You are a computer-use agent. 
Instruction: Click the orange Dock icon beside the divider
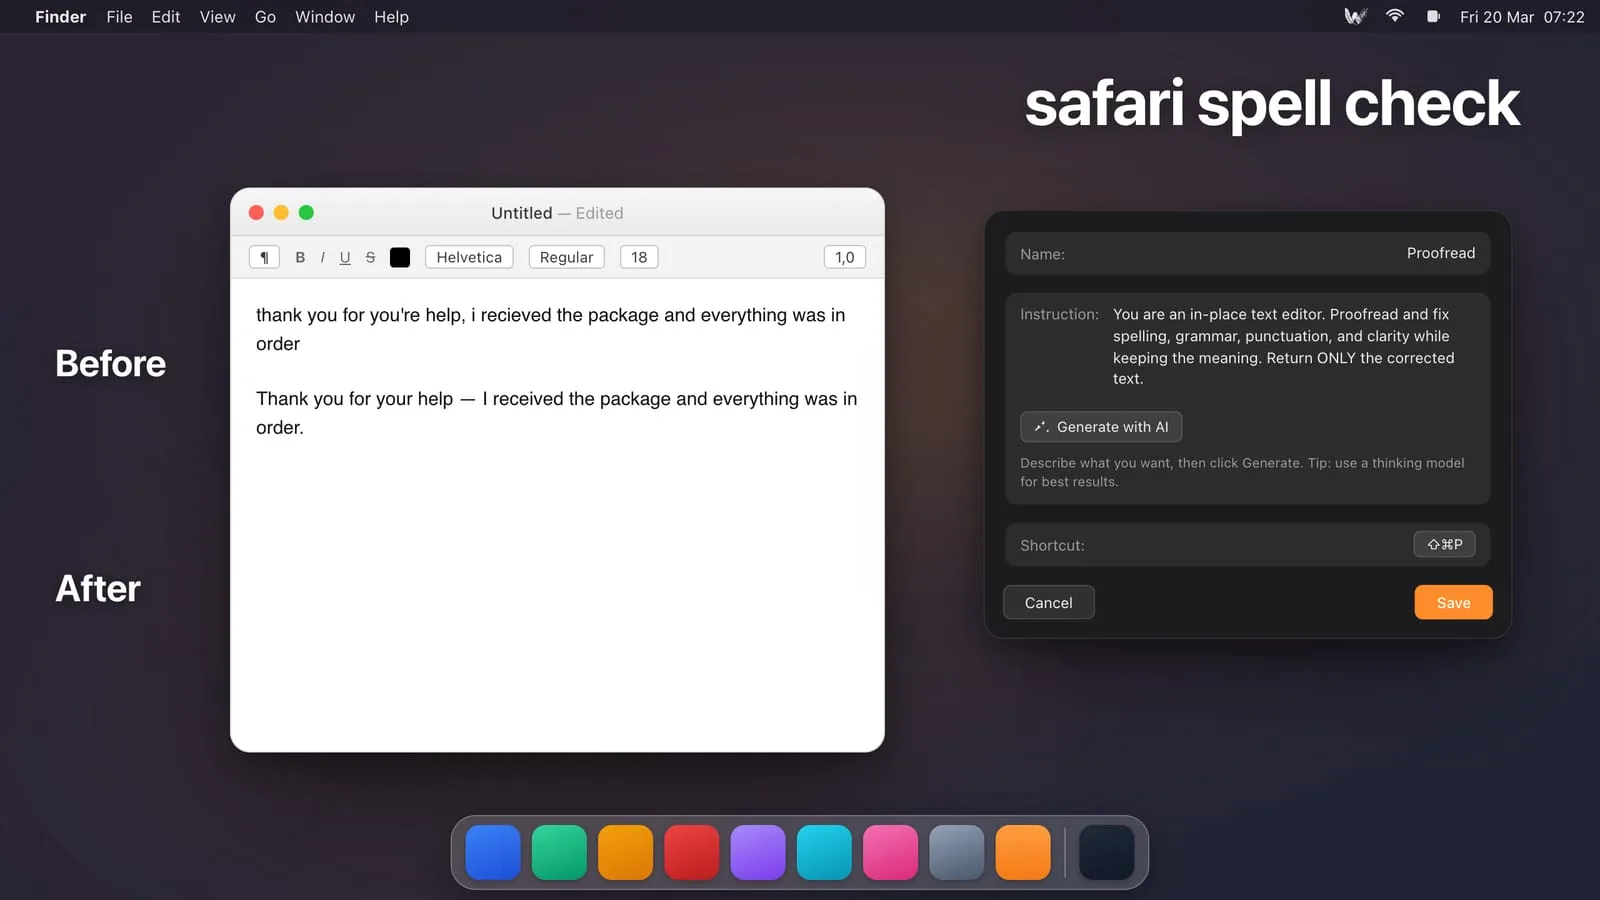pos(1023,852)
